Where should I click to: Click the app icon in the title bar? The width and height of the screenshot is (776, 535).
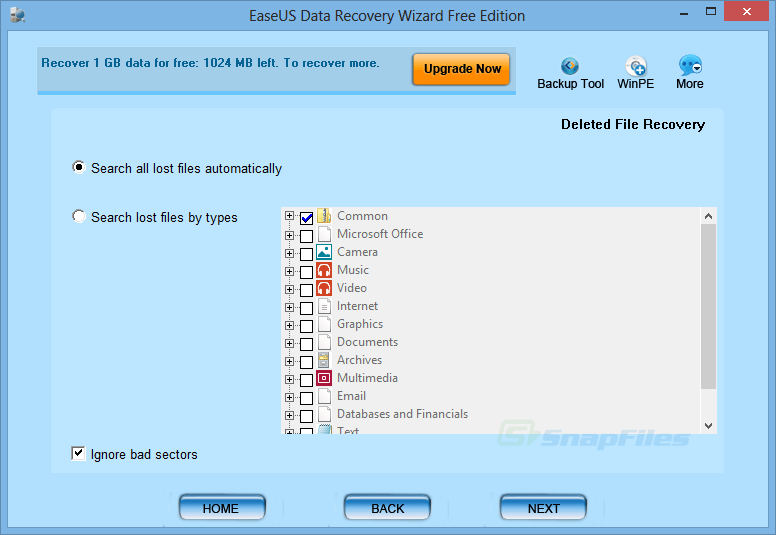(17, 15)
